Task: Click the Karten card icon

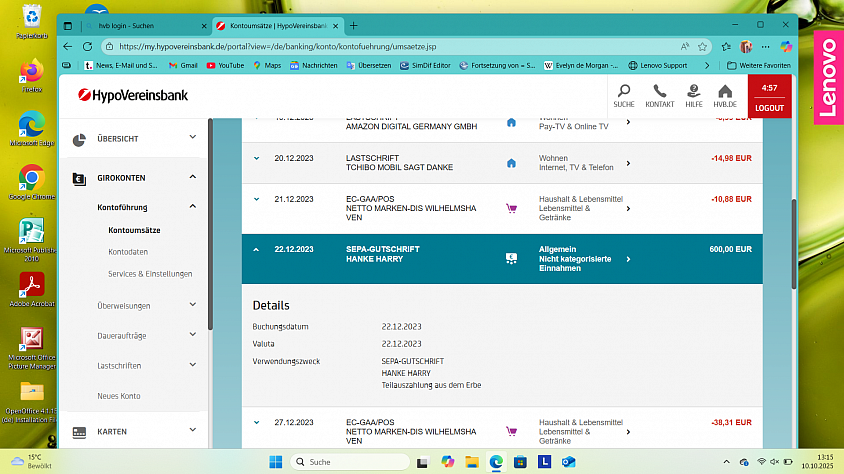Action: (x=79, y=433)
